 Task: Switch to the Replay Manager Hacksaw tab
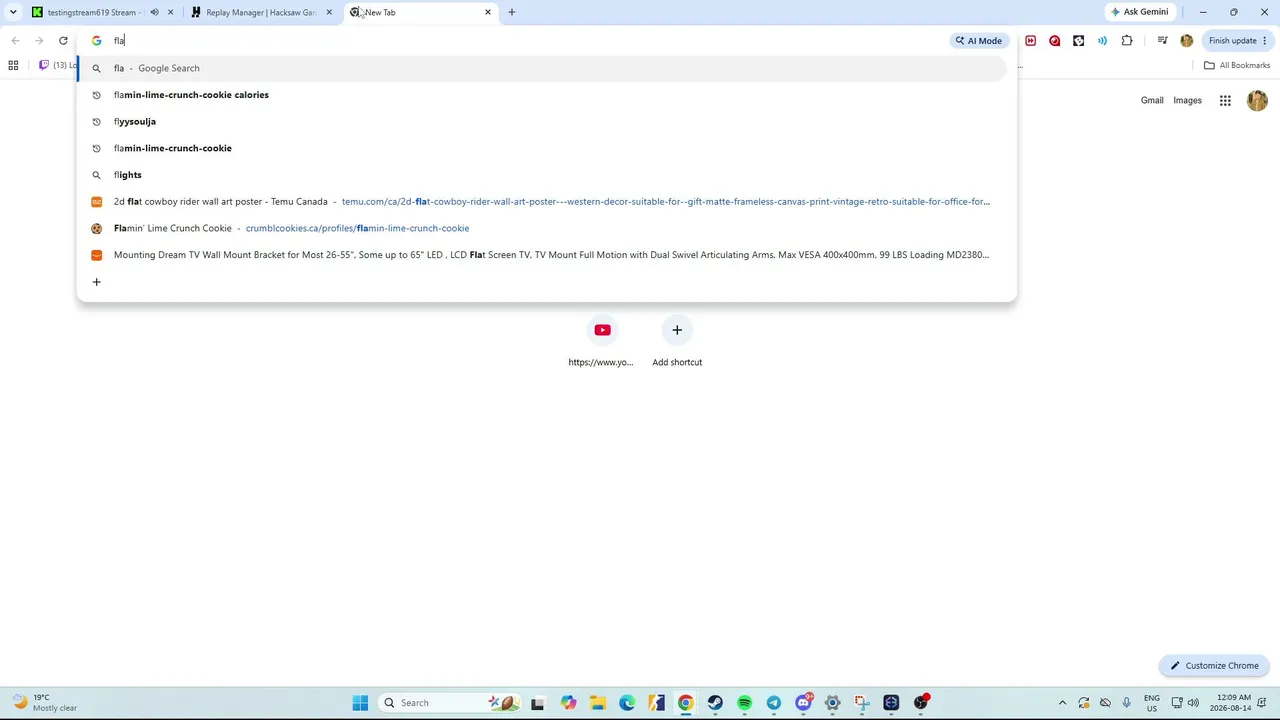260,12
